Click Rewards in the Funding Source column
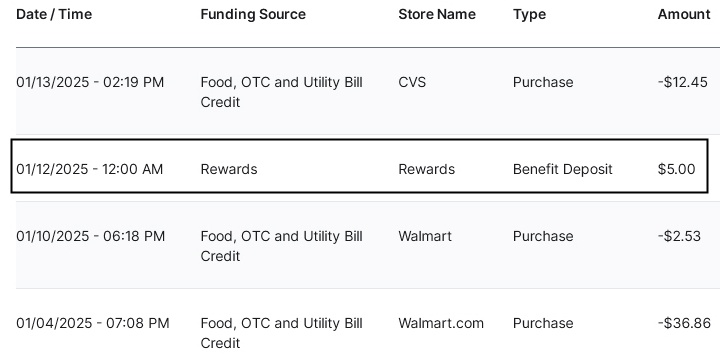The image size is (720, 360). pos(229,169)
